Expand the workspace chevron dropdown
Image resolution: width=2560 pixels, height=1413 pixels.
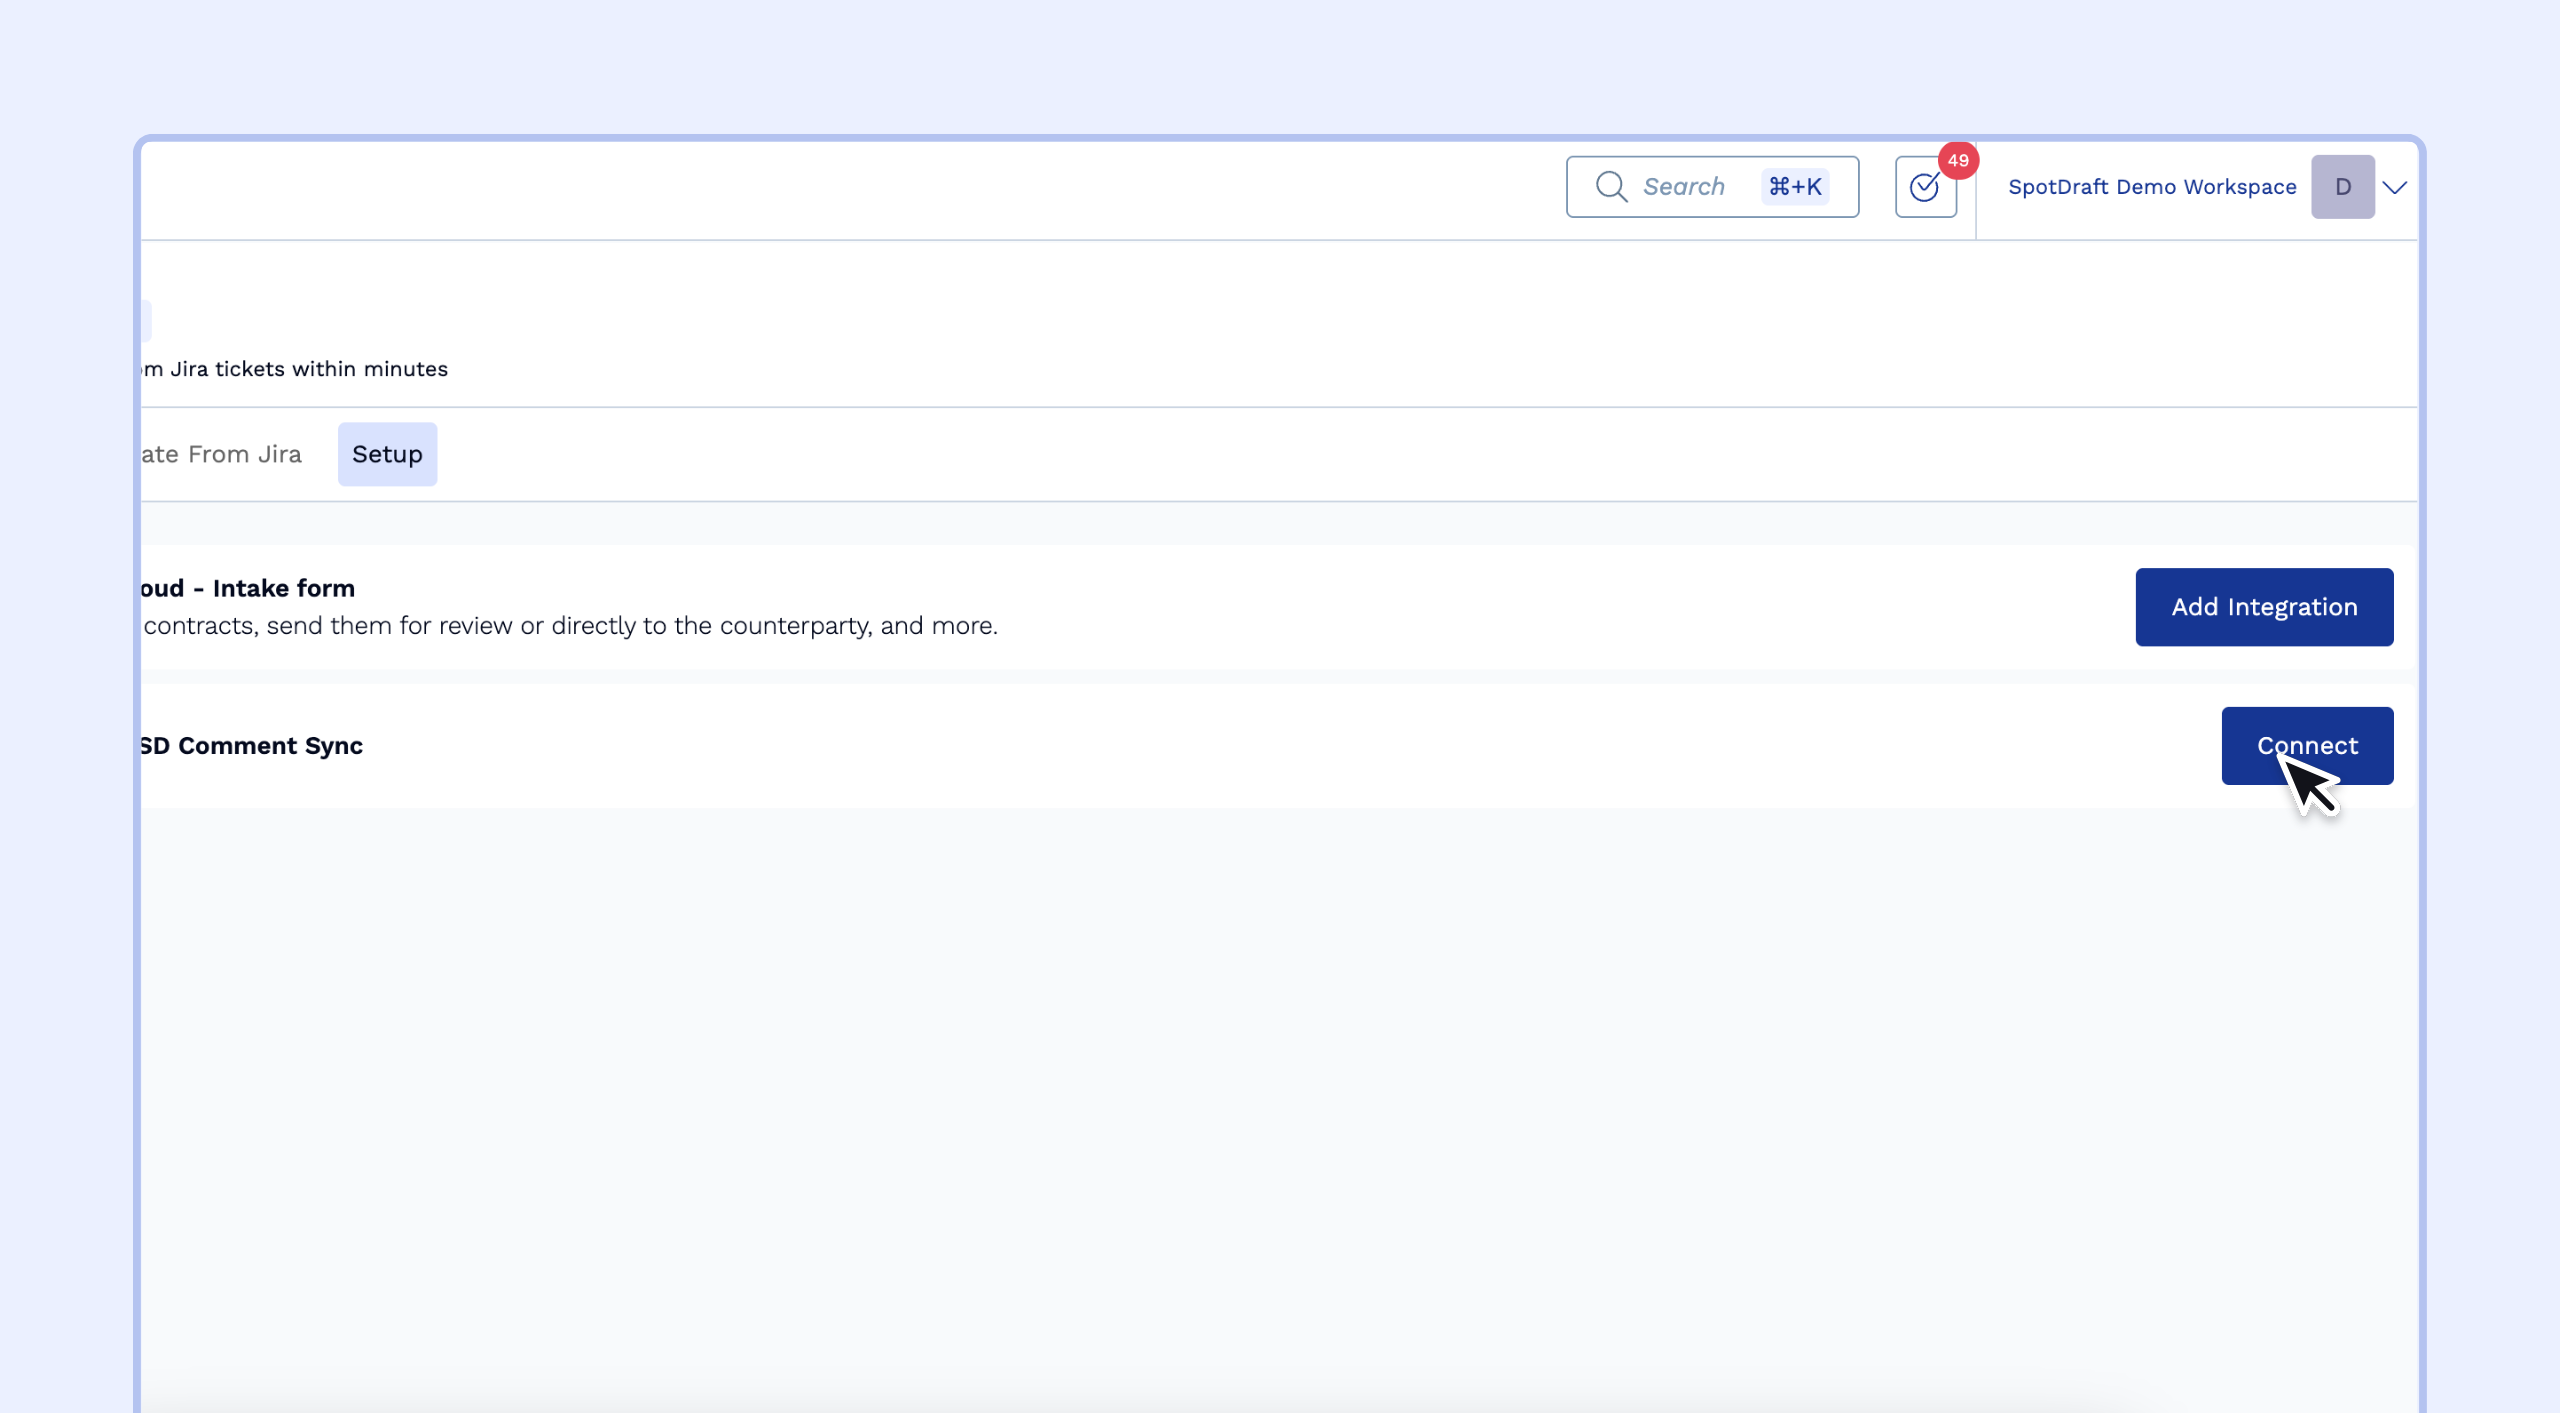coord(2395,188)
